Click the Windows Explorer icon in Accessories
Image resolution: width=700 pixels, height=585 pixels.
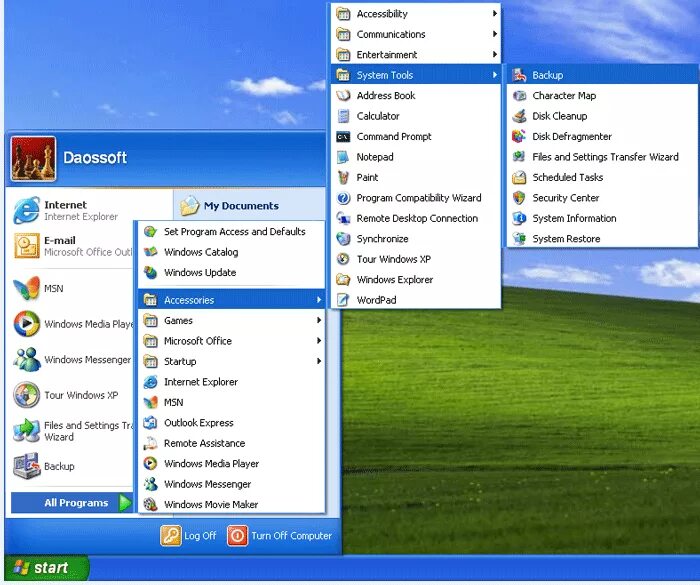(343, 280)
